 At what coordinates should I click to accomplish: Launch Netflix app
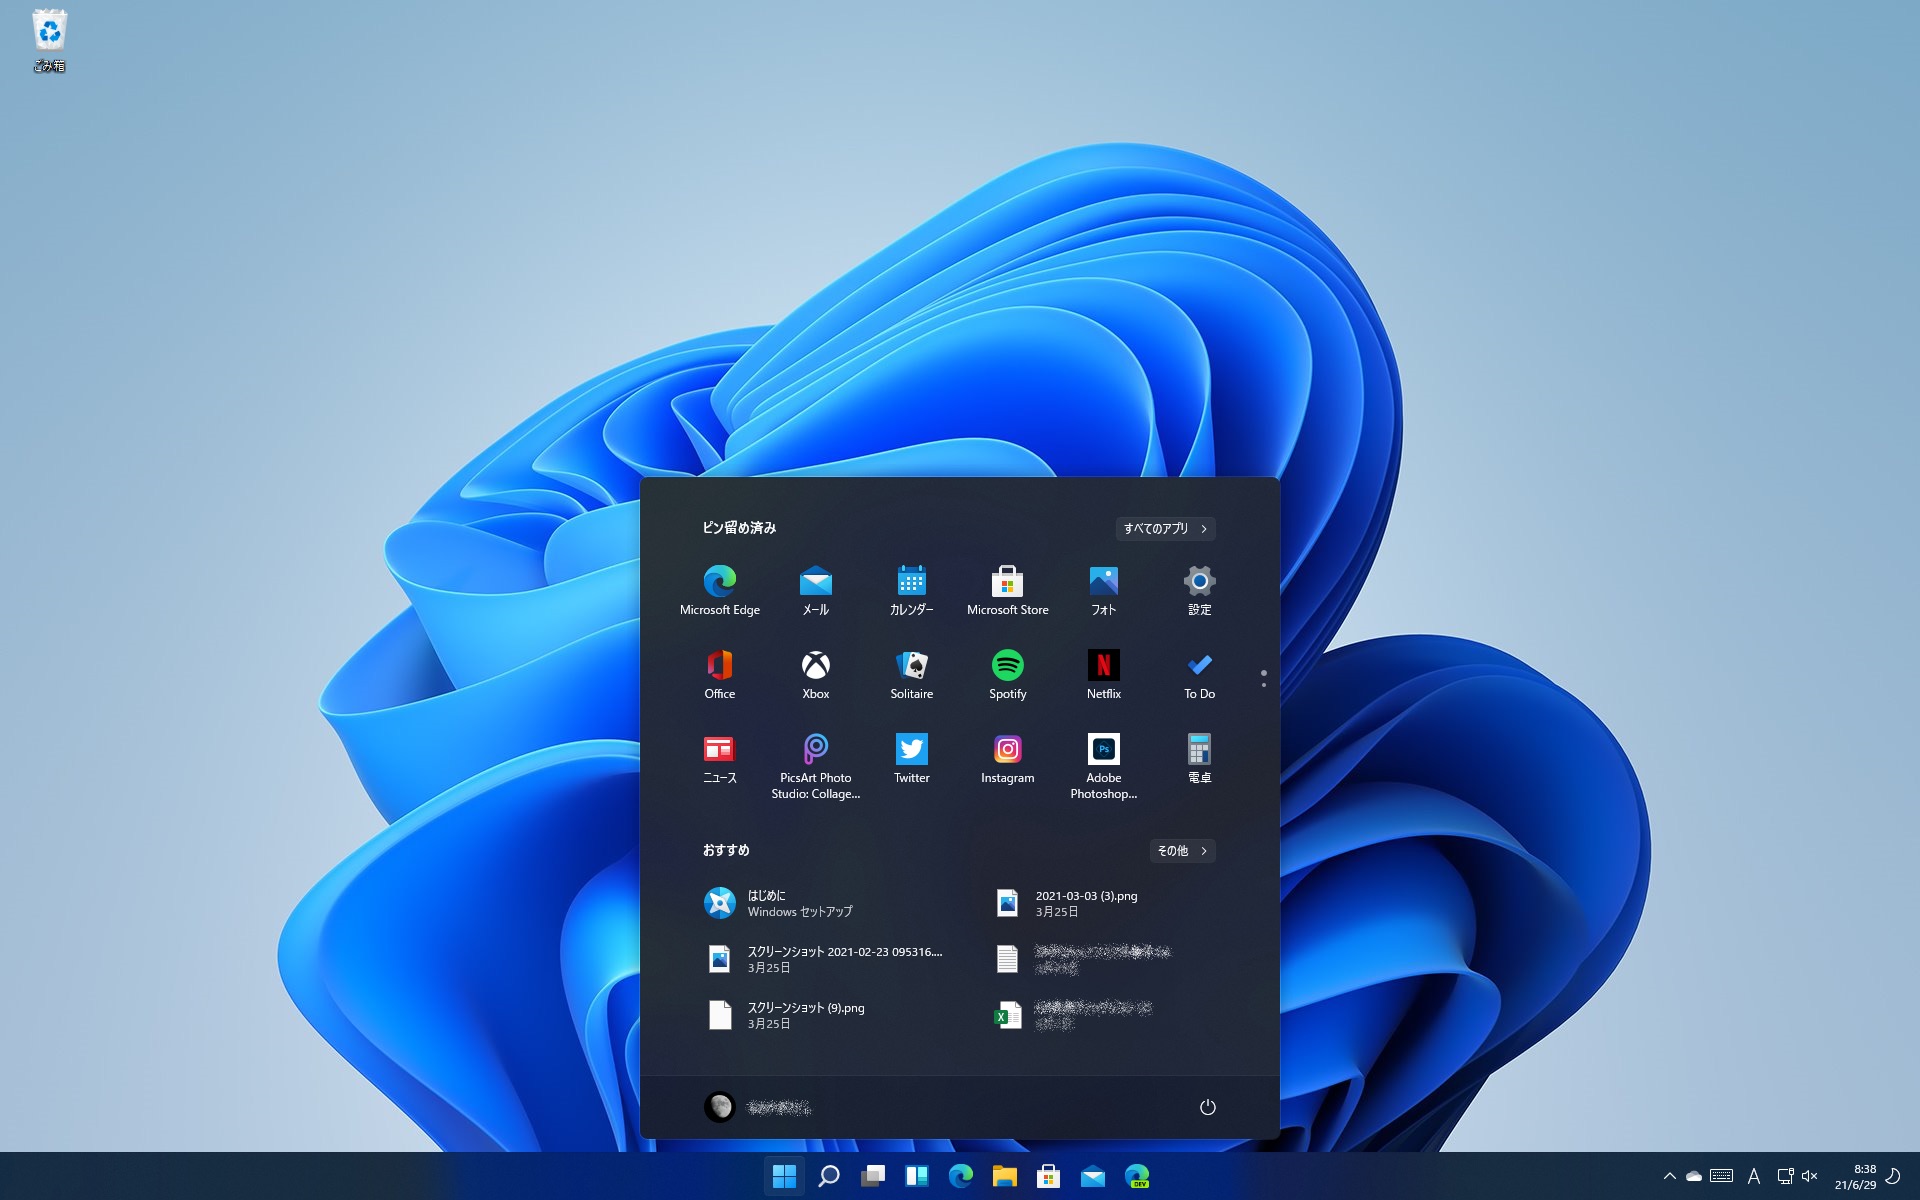(1103, 674)
